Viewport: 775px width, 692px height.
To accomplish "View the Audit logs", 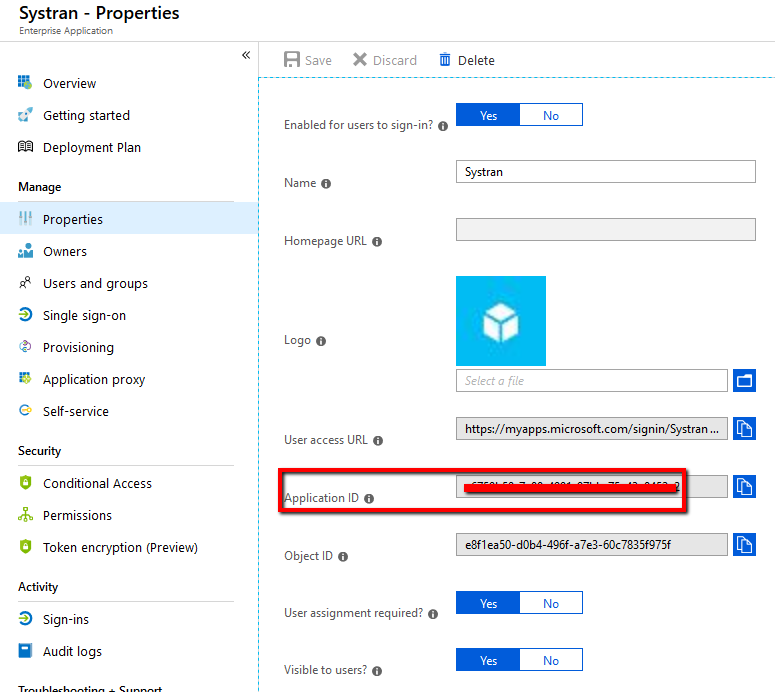I will [x=72, y=652].
